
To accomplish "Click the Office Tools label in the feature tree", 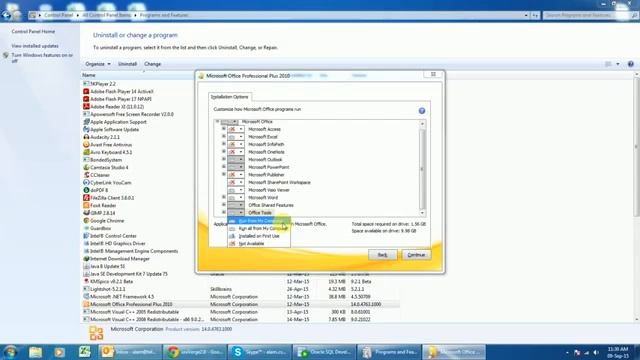I will click(260, 213).
